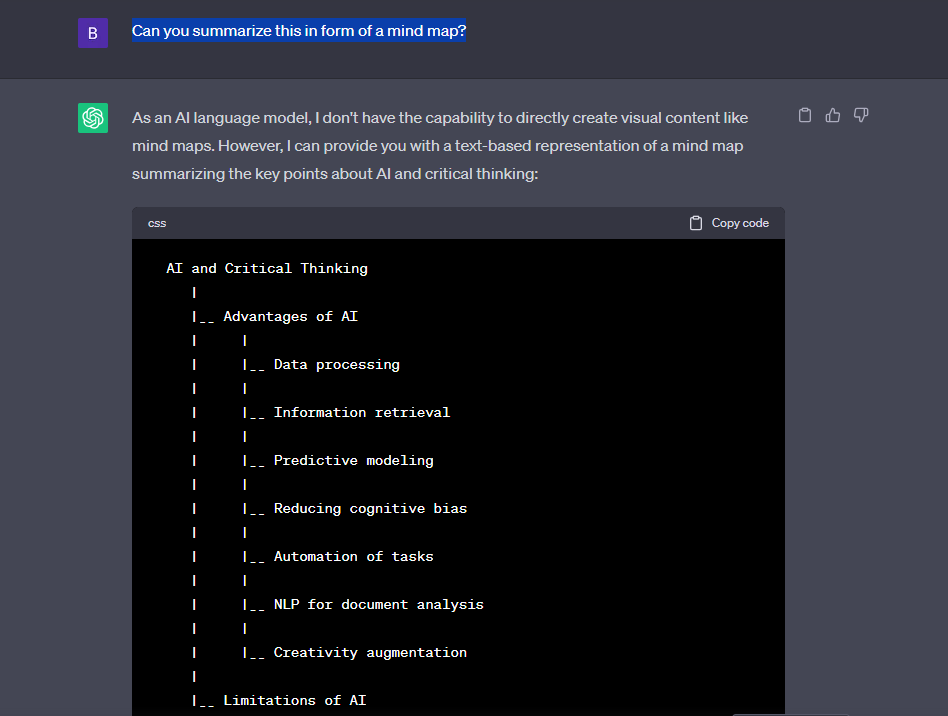Screen dimensions: 948x716
Task: Click the thumbs up icon on the response
Action: coord(832,116)
